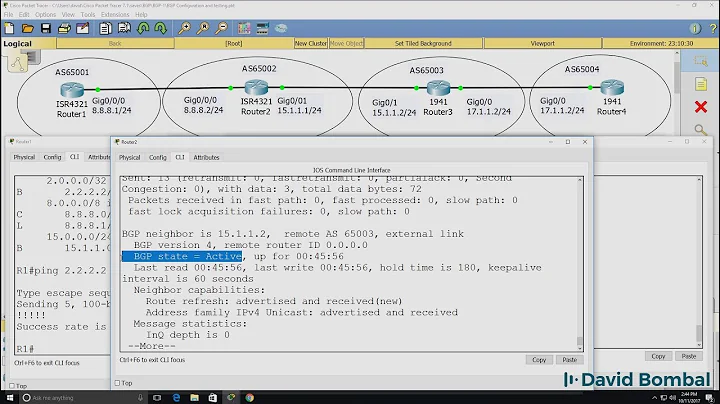Open the Tools menu
This screenshot has width=720, height=404.
tap(88, 15)
